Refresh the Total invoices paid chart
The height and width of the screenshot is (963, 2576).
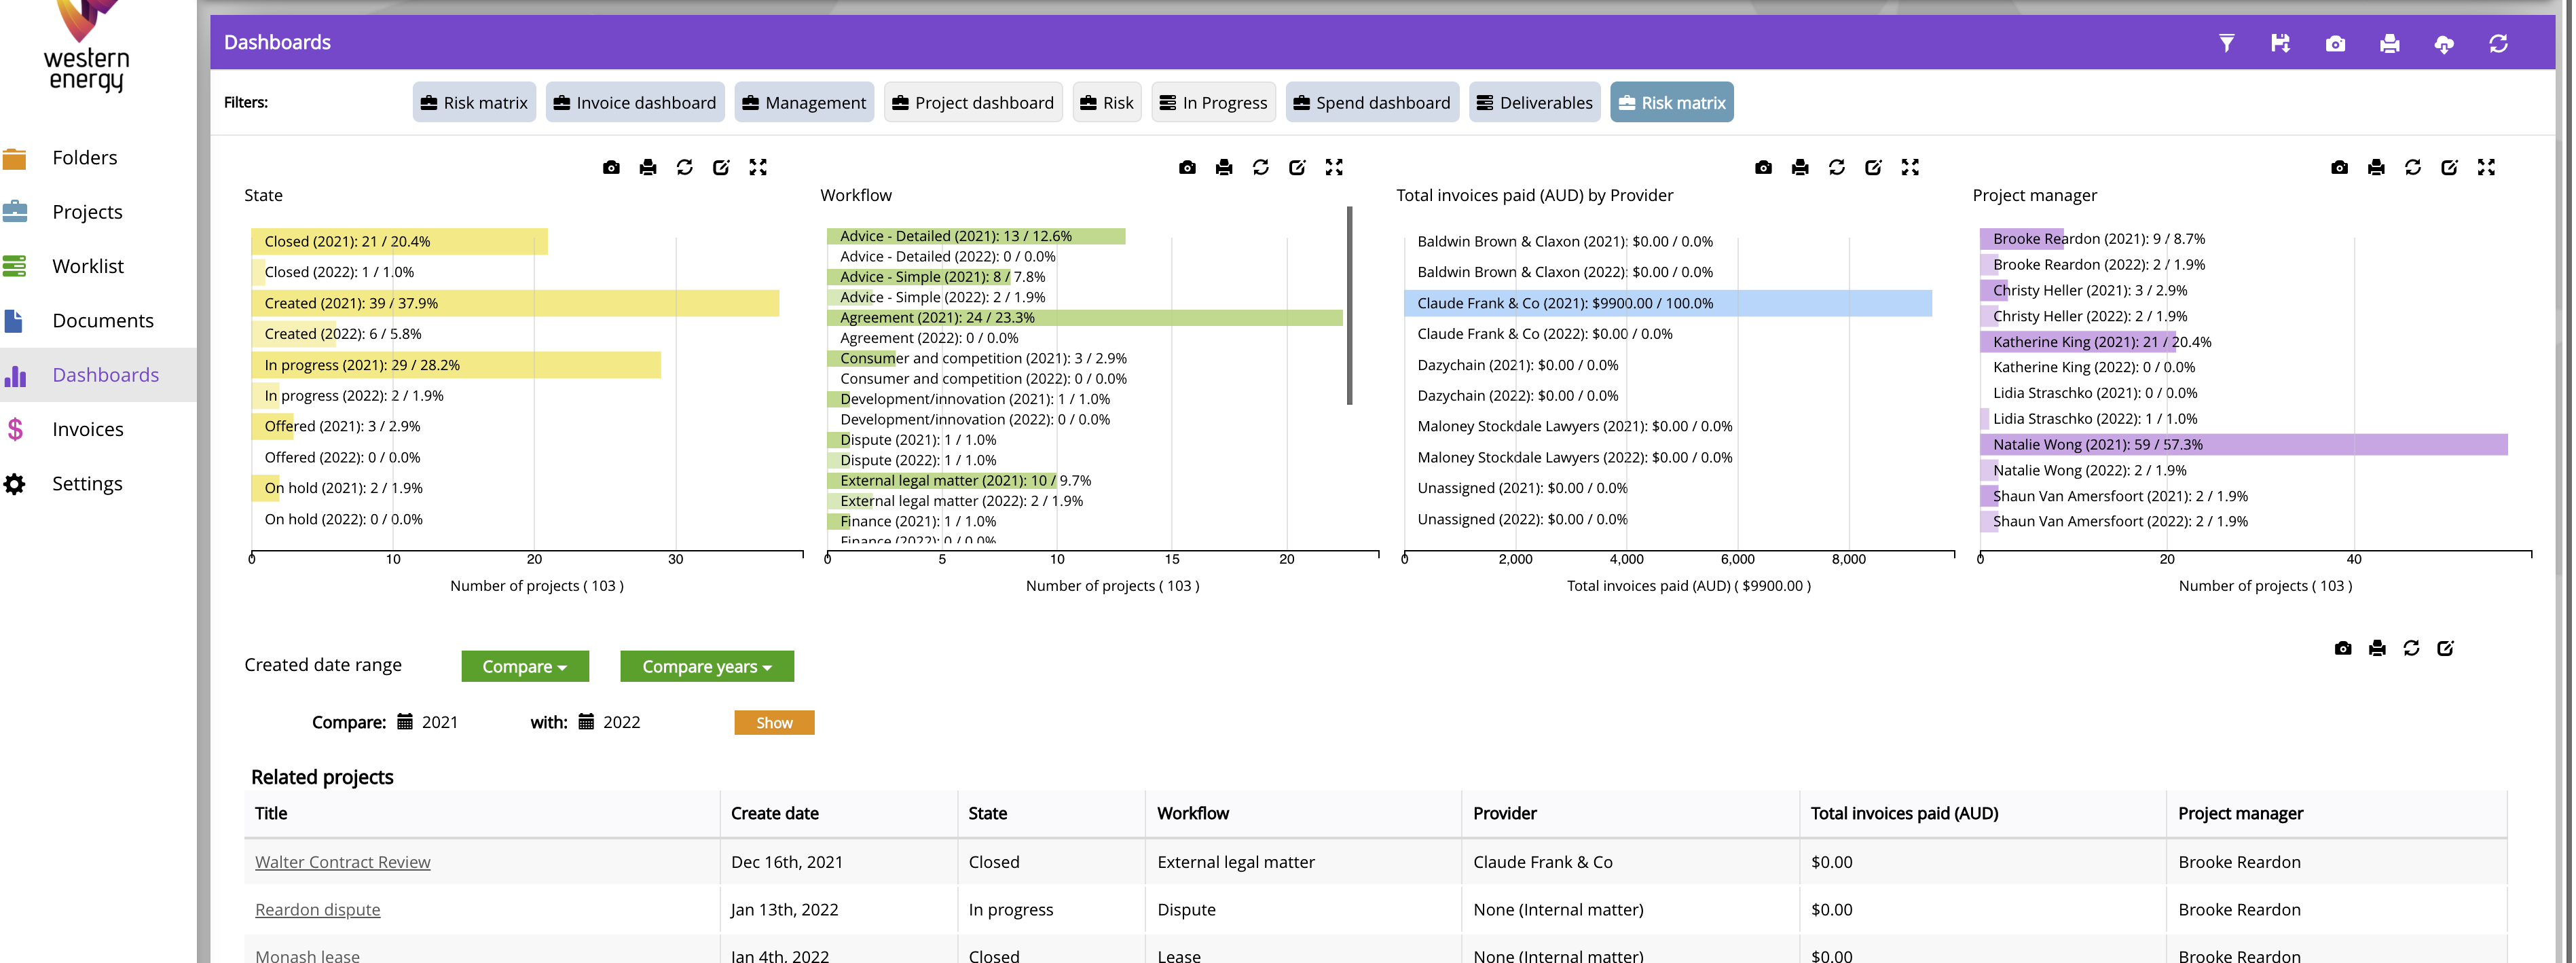tap(1836, 167)
